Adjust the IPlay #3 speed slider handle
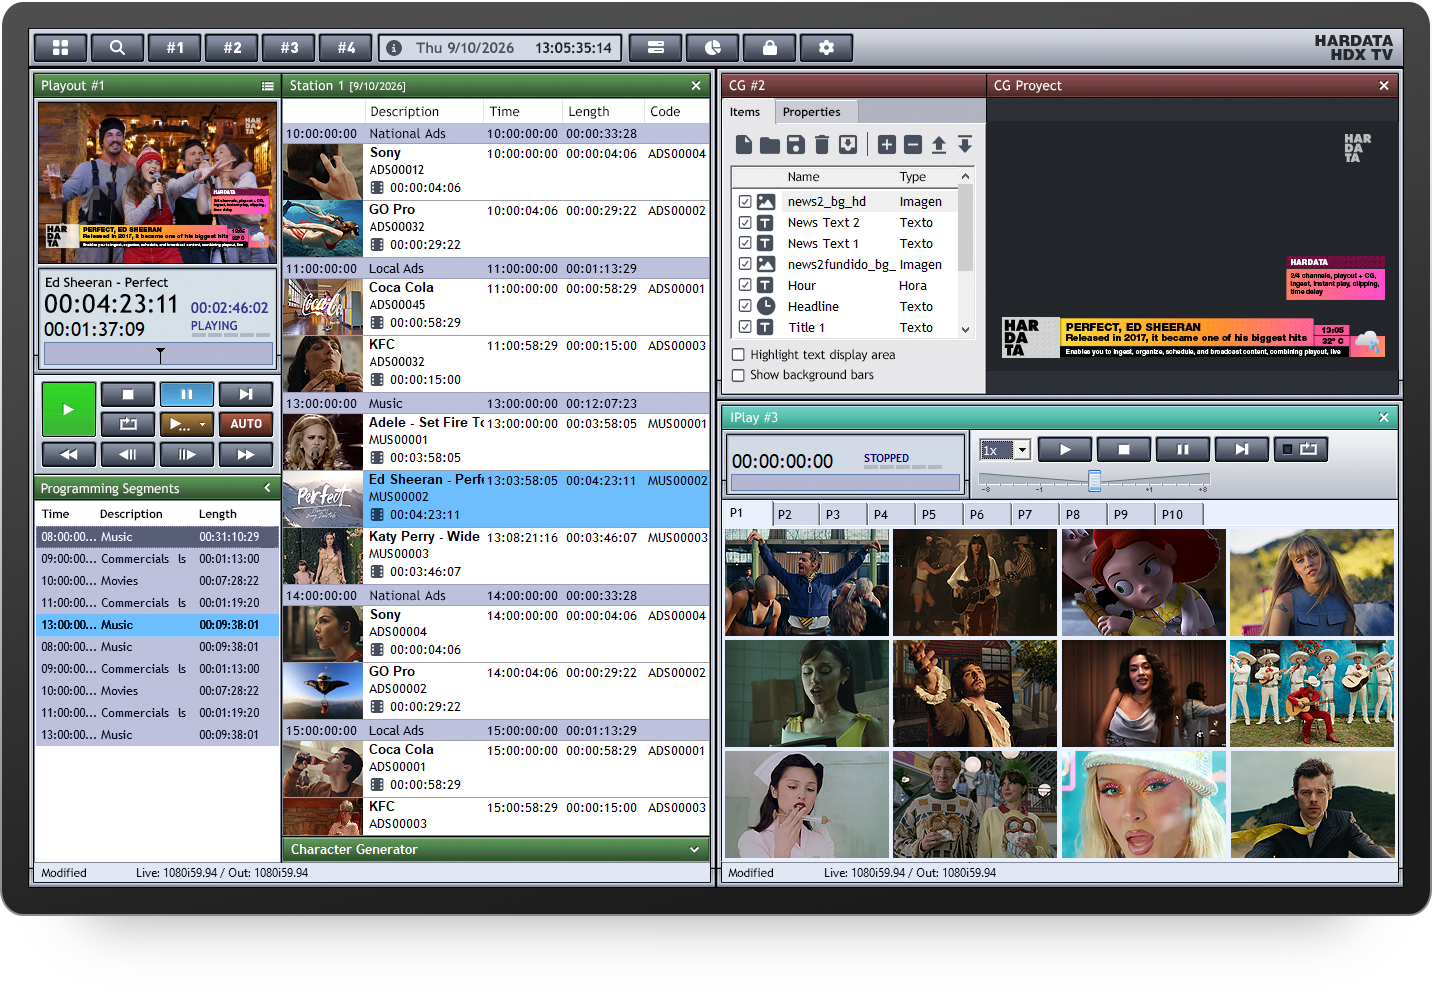Image resolution: width=1432 pixels, height=989 pixels. click(1095, 481)
